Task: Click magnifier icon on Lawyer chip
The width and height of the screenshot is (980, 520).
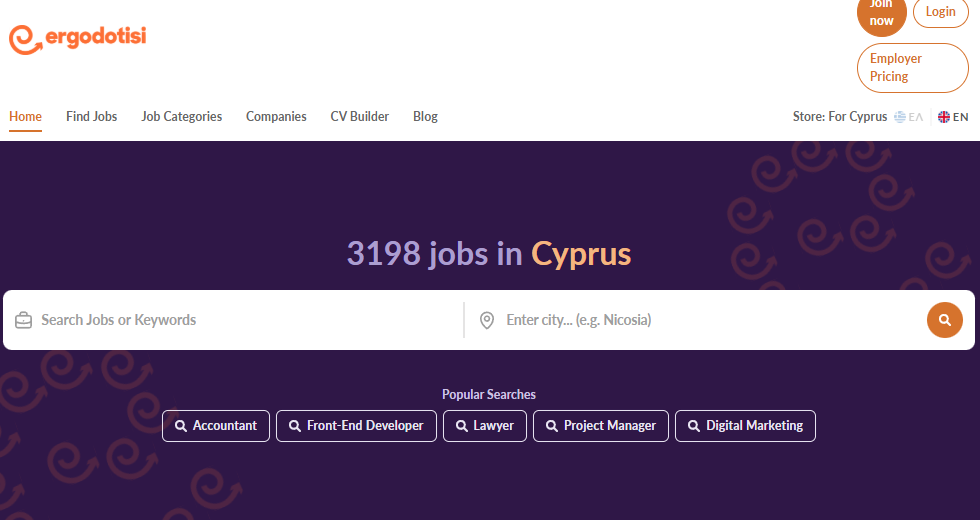Action: coord(462,426)
